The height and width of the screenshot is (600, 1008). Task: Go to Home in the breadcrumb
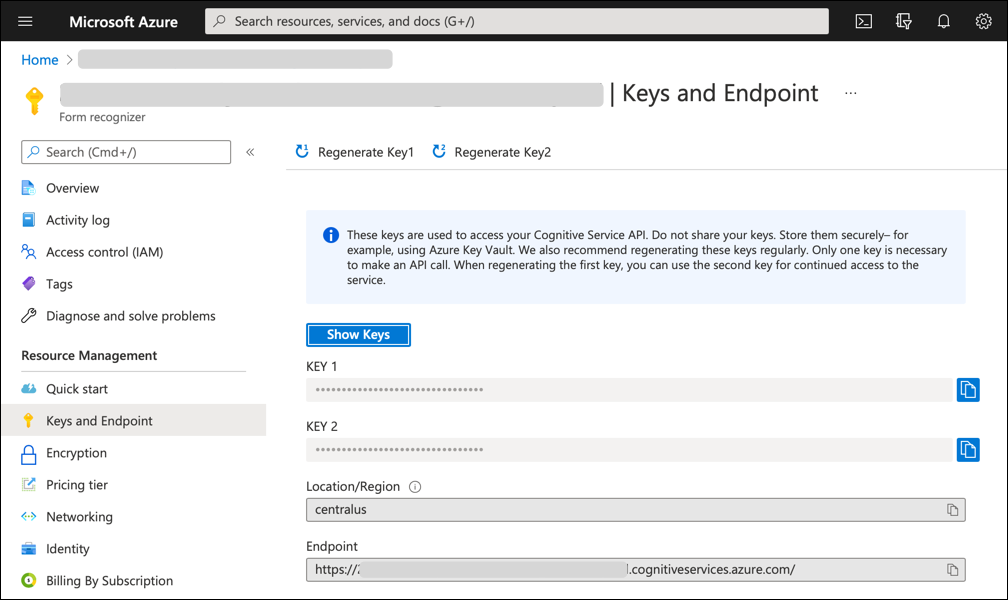40,60
